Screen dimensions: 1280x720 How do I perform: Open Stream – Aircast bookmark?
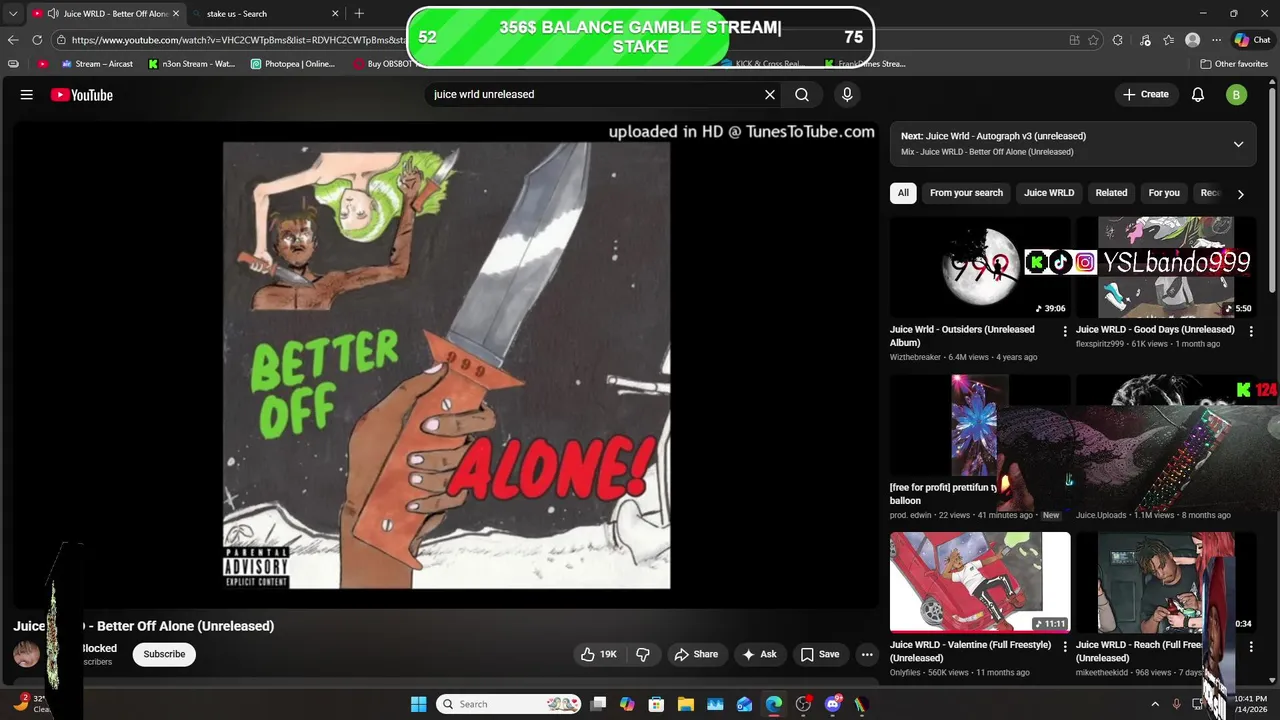97,63
